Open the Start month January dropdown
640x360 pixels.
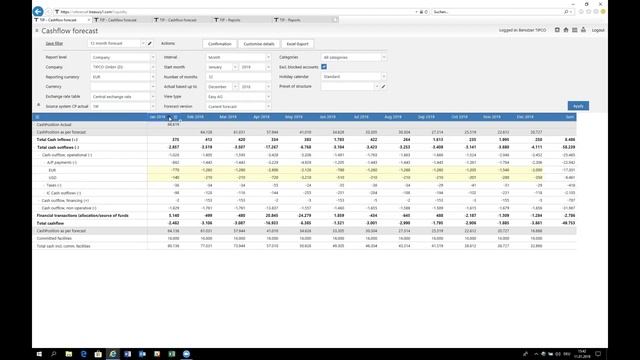tap(222, 67)
